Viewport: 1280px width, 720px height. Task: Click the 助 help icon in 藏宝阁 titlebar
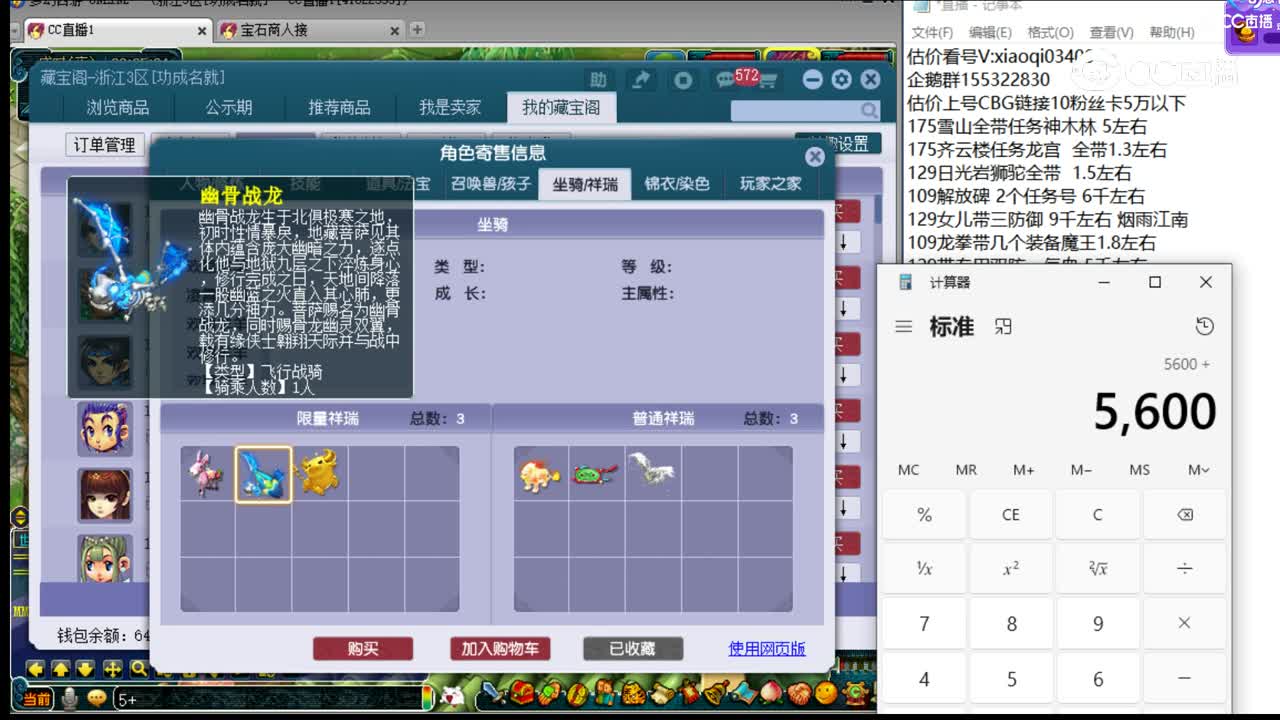point(598,78)
